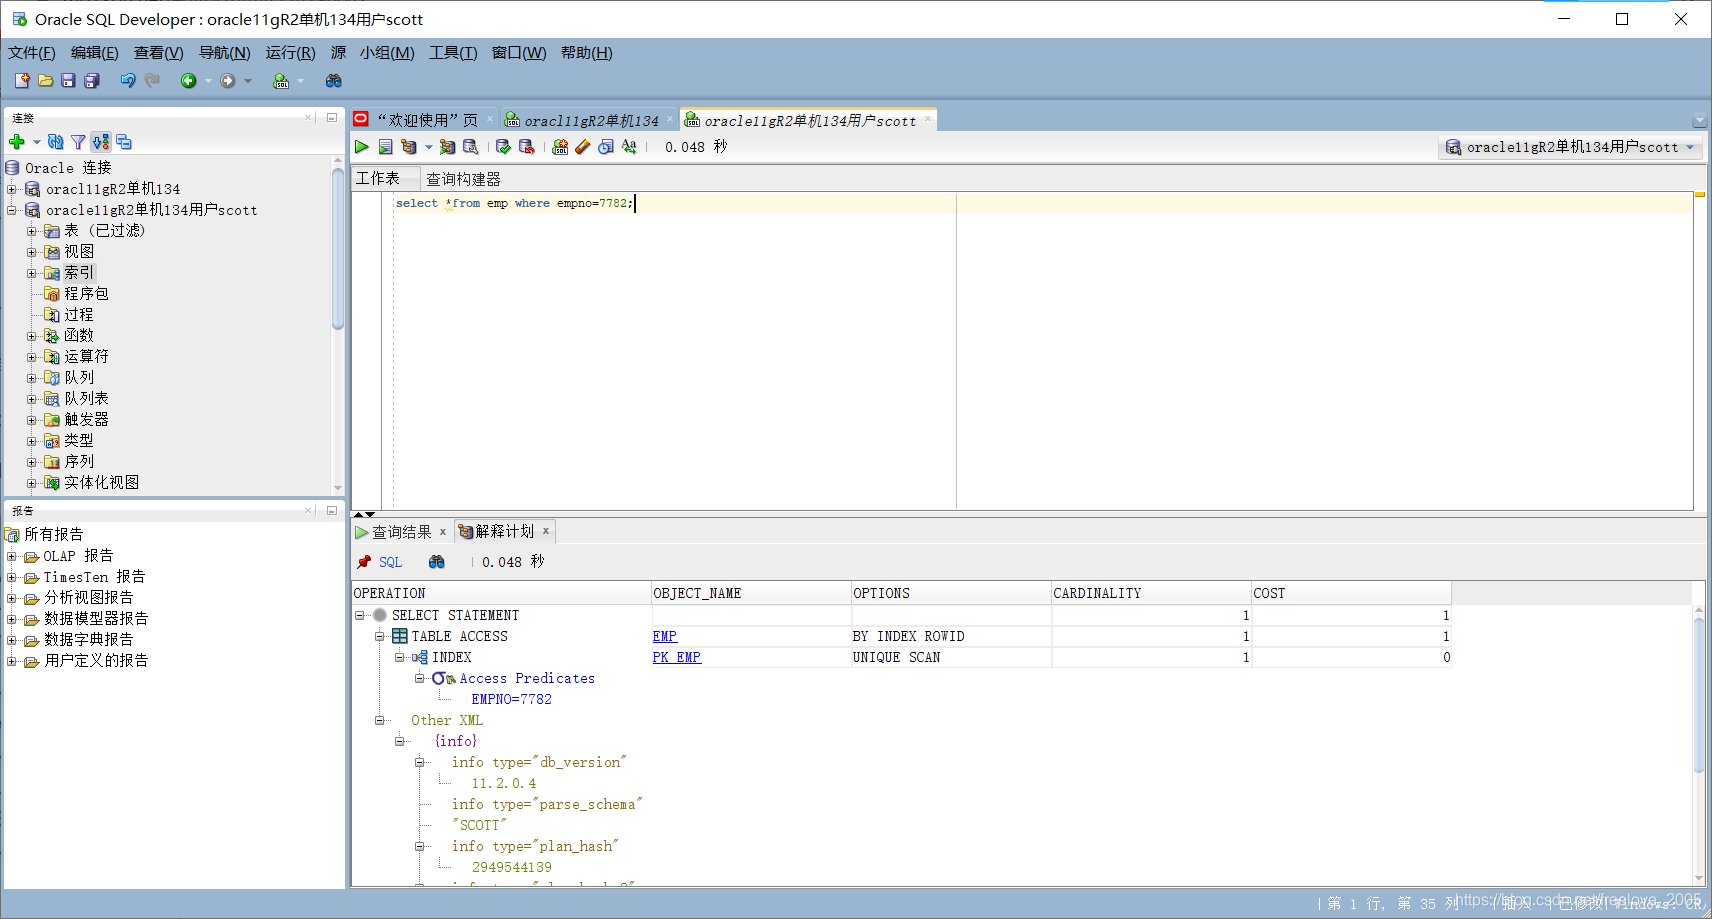Commit the transaction with the database check icon

coord(503,146)
